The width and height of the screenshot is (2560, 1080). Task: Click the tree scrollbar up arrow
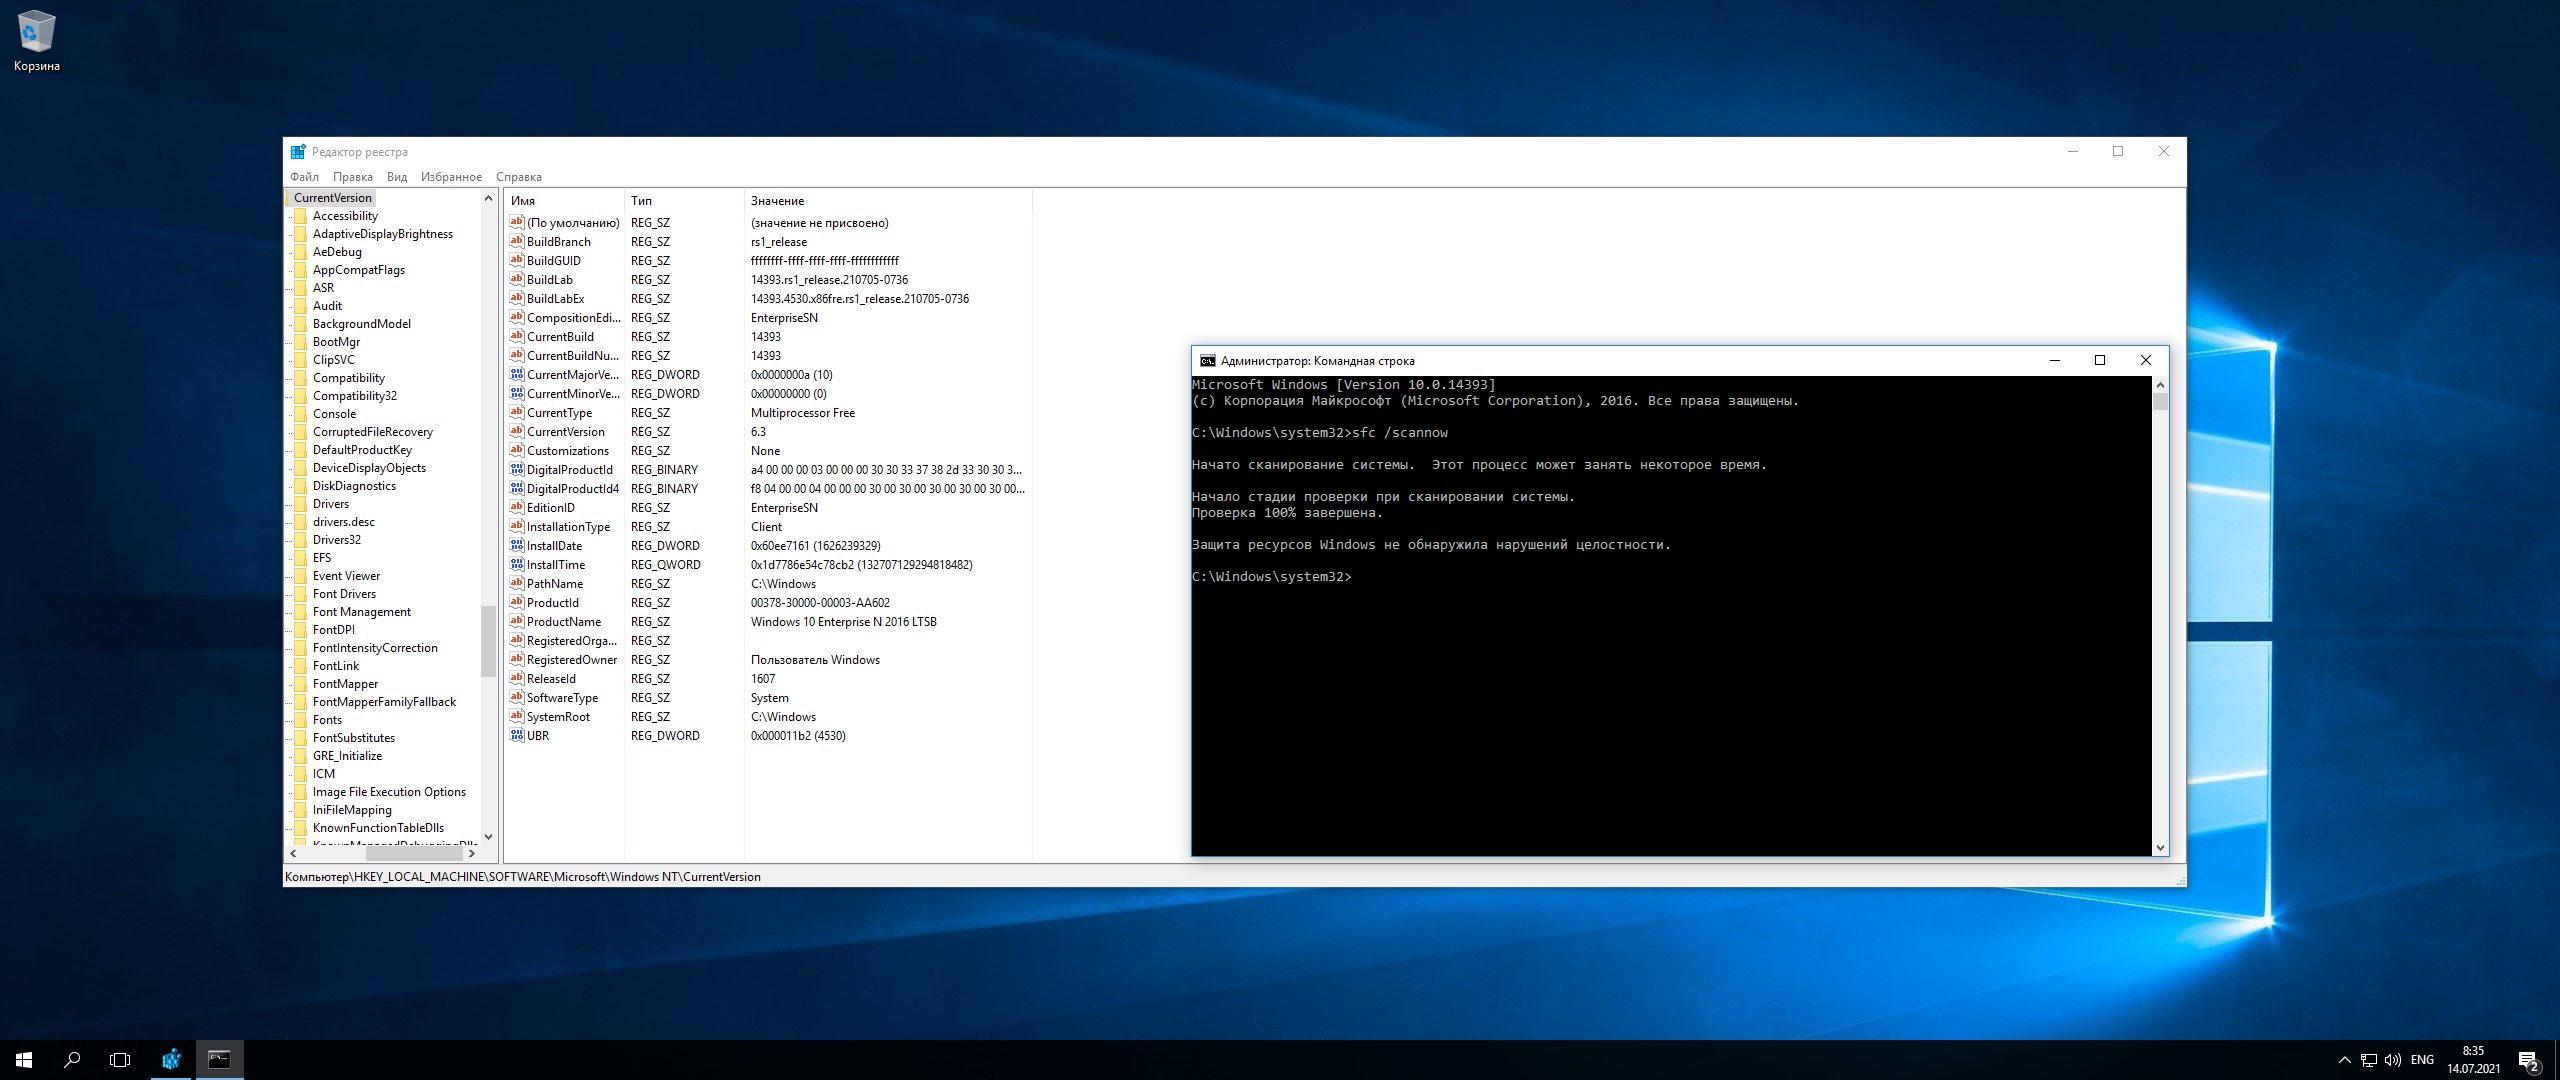point(488,198)
